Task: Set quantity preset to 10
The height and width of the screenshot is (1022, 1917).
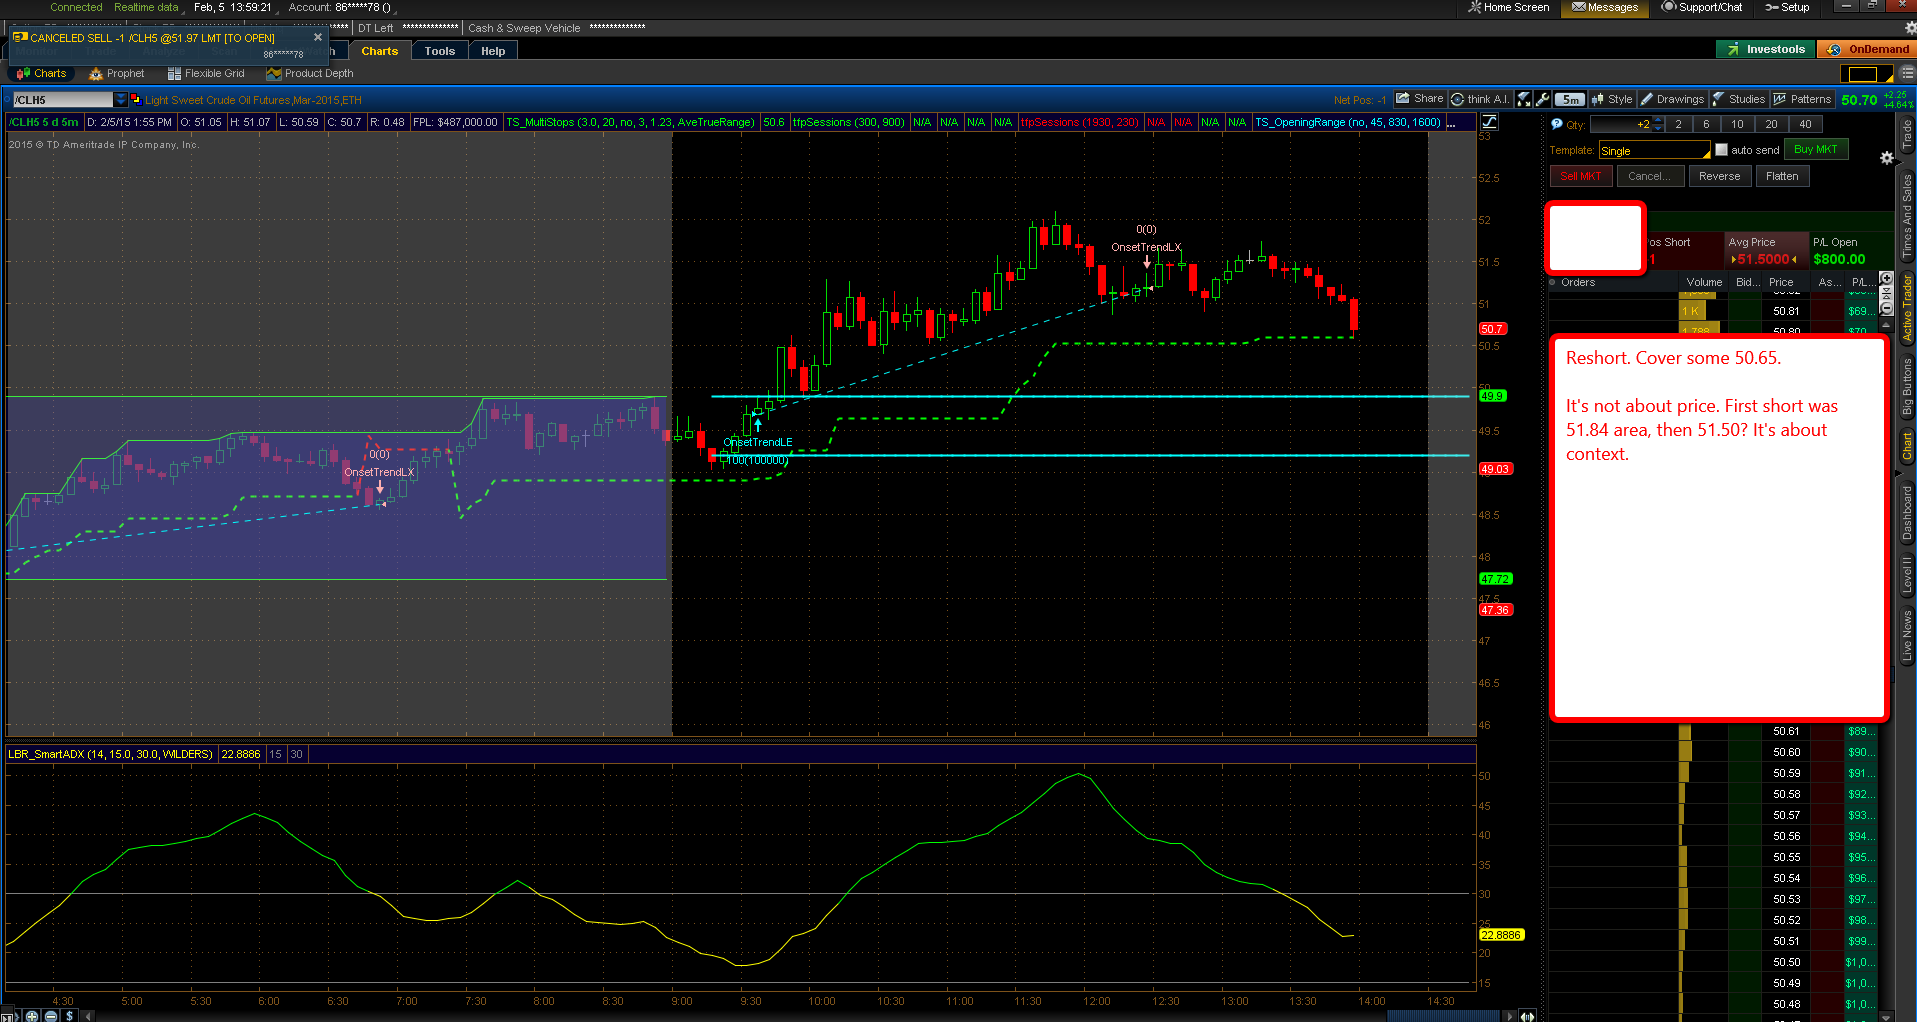Action: [1738, 124]
